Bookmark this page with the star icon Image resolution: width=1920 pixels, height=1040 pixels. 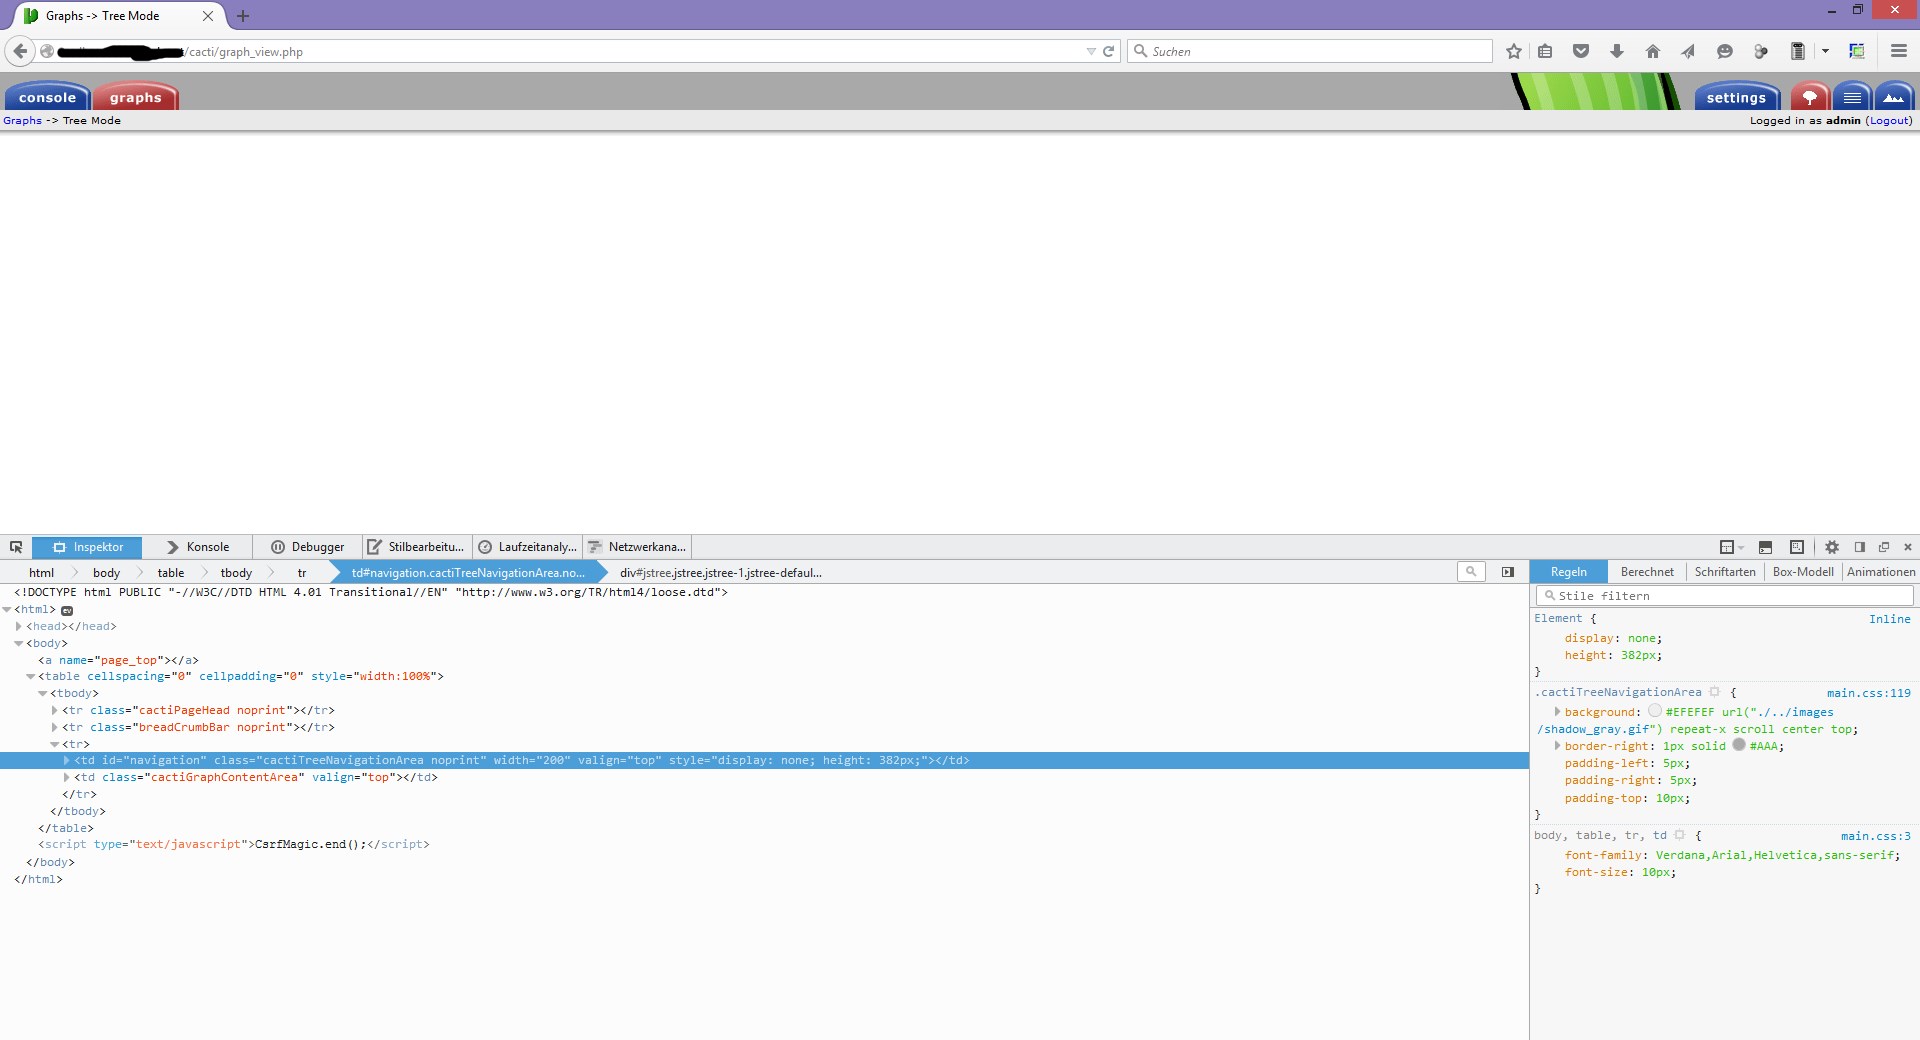(x=1514, y=51)
